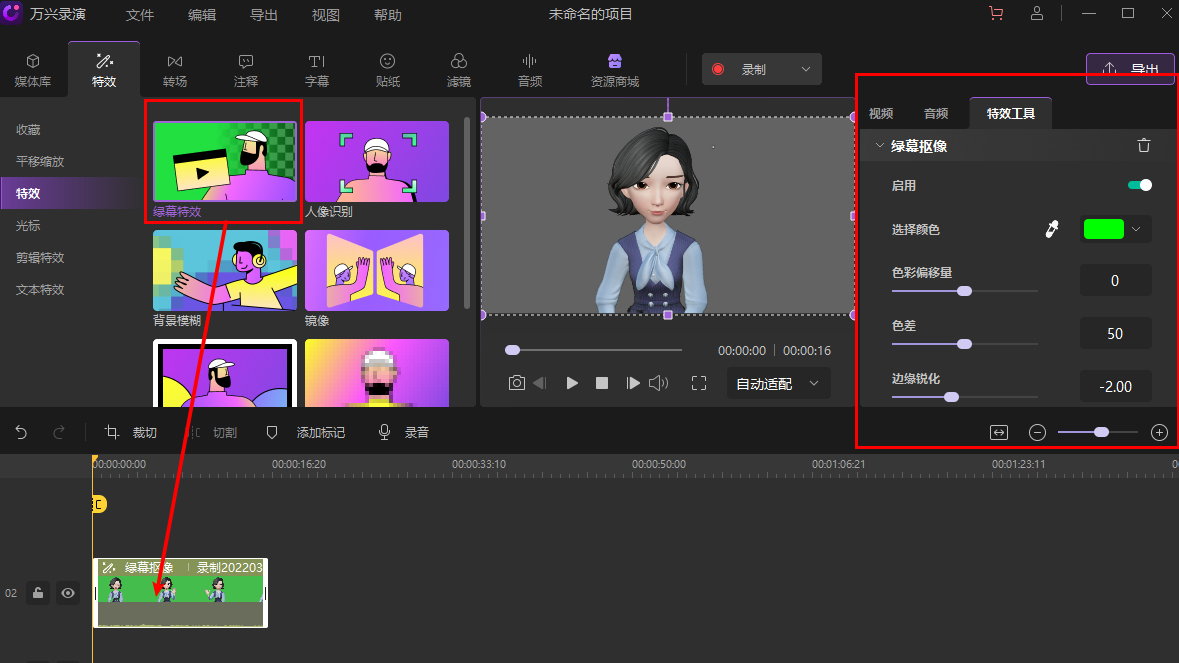Toggle track 02 visibility eye icon
Screen dimensions: 1179x663
(68, 593)
